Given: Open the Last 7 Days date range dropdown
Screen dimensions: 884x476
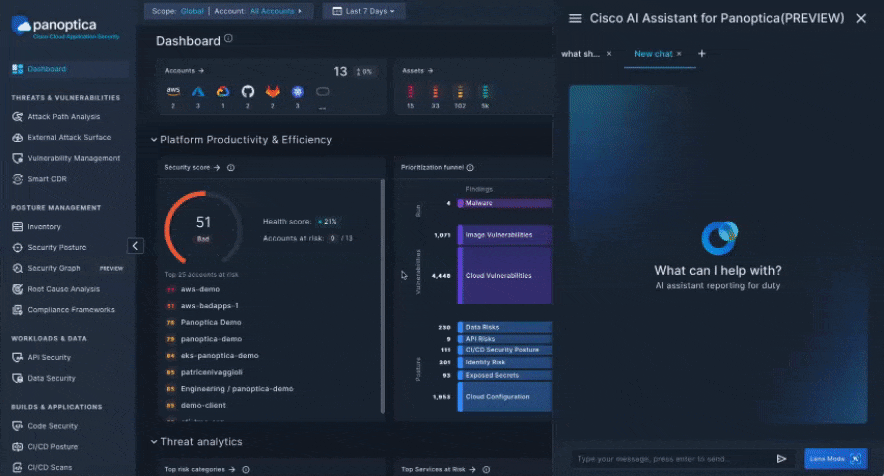Looking at the screenshot, I should pyautogui.click(x=364, y=11).
